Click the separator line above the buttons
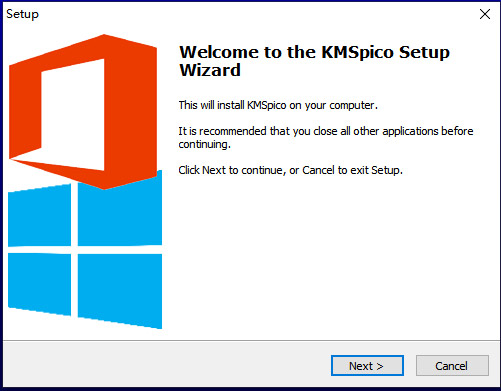The image size is (501, 391). click(x=250, y=340)
